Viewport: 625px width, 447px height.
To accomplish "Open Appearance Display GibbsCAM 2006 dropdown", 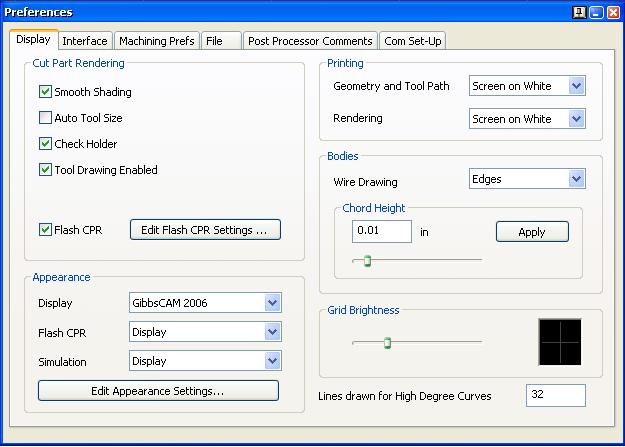I will tap(205, 303).
